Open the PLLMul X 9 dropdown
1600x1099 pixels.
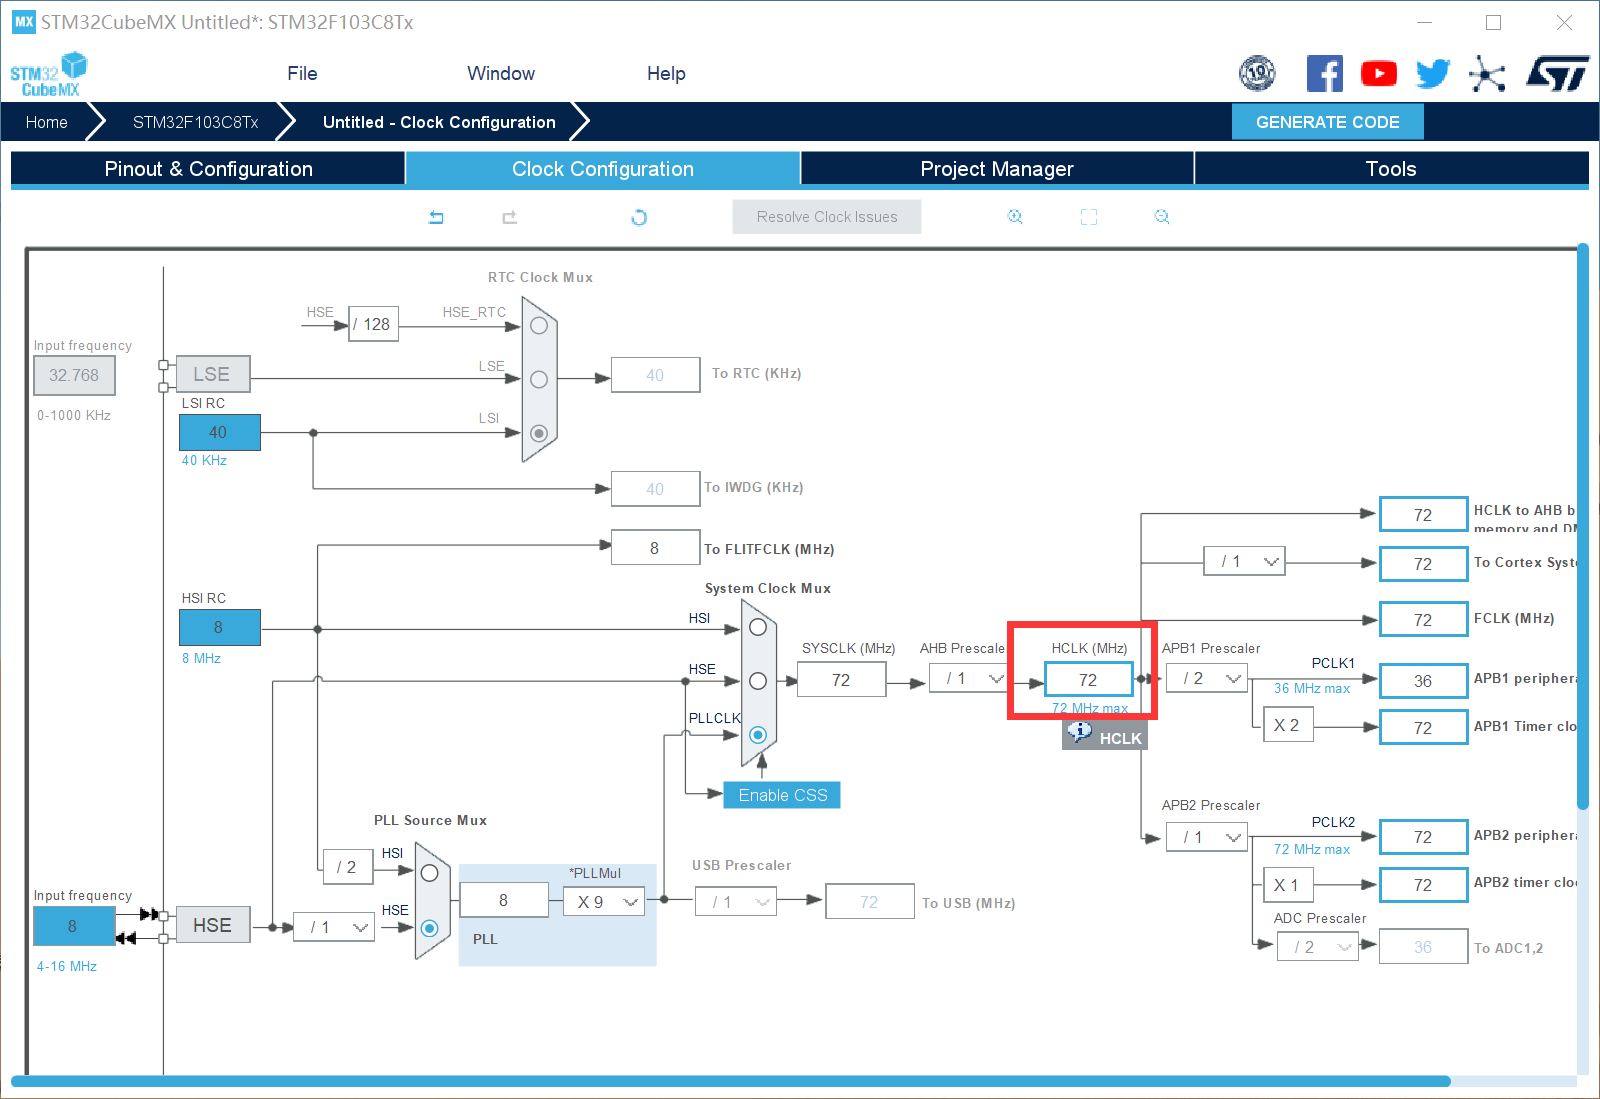coord(604,901)
